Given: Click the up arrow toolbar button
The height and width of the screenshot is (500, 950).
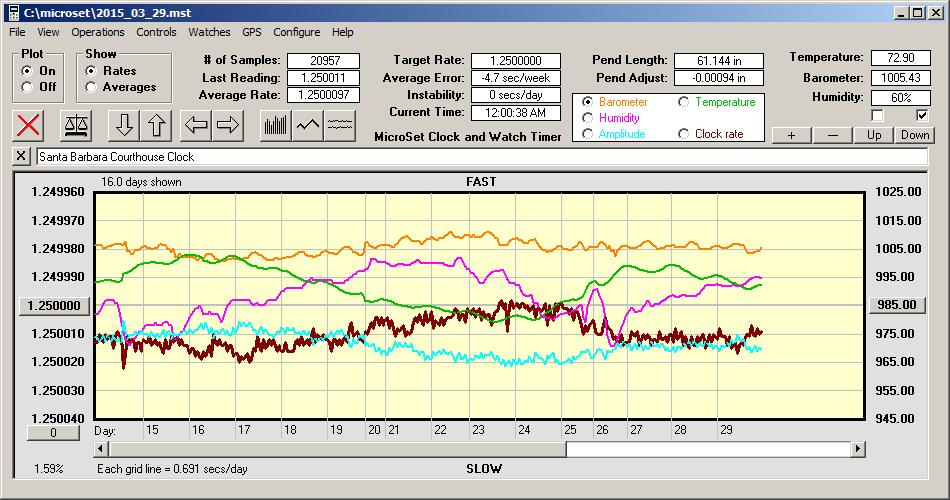Looking at the screenshot, I should pos(156,125).
